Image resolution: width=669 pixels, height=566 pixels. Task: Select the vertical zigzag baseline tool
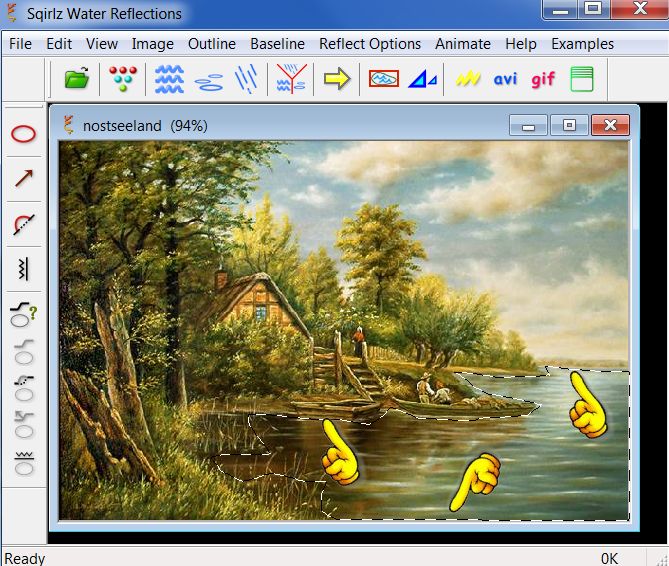(24, 269)
